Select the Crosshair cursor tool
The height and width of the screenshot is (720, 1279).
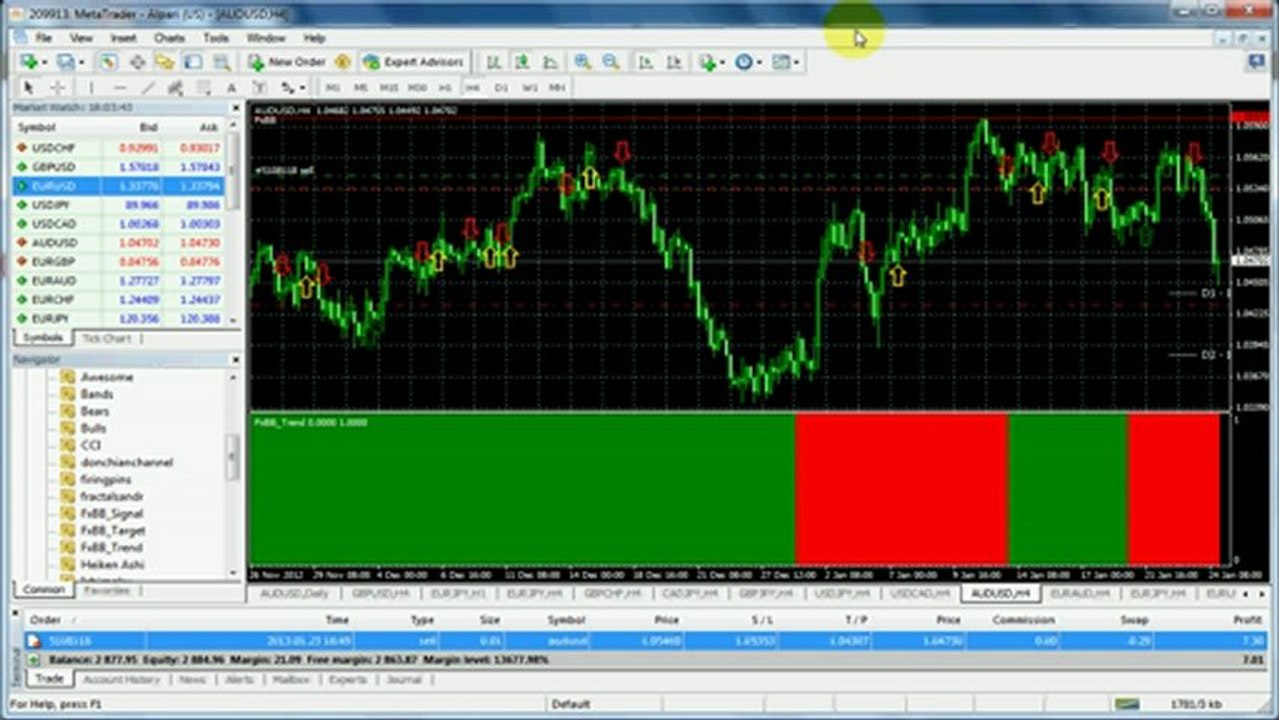pyautogui.click(x=57, y=88)
